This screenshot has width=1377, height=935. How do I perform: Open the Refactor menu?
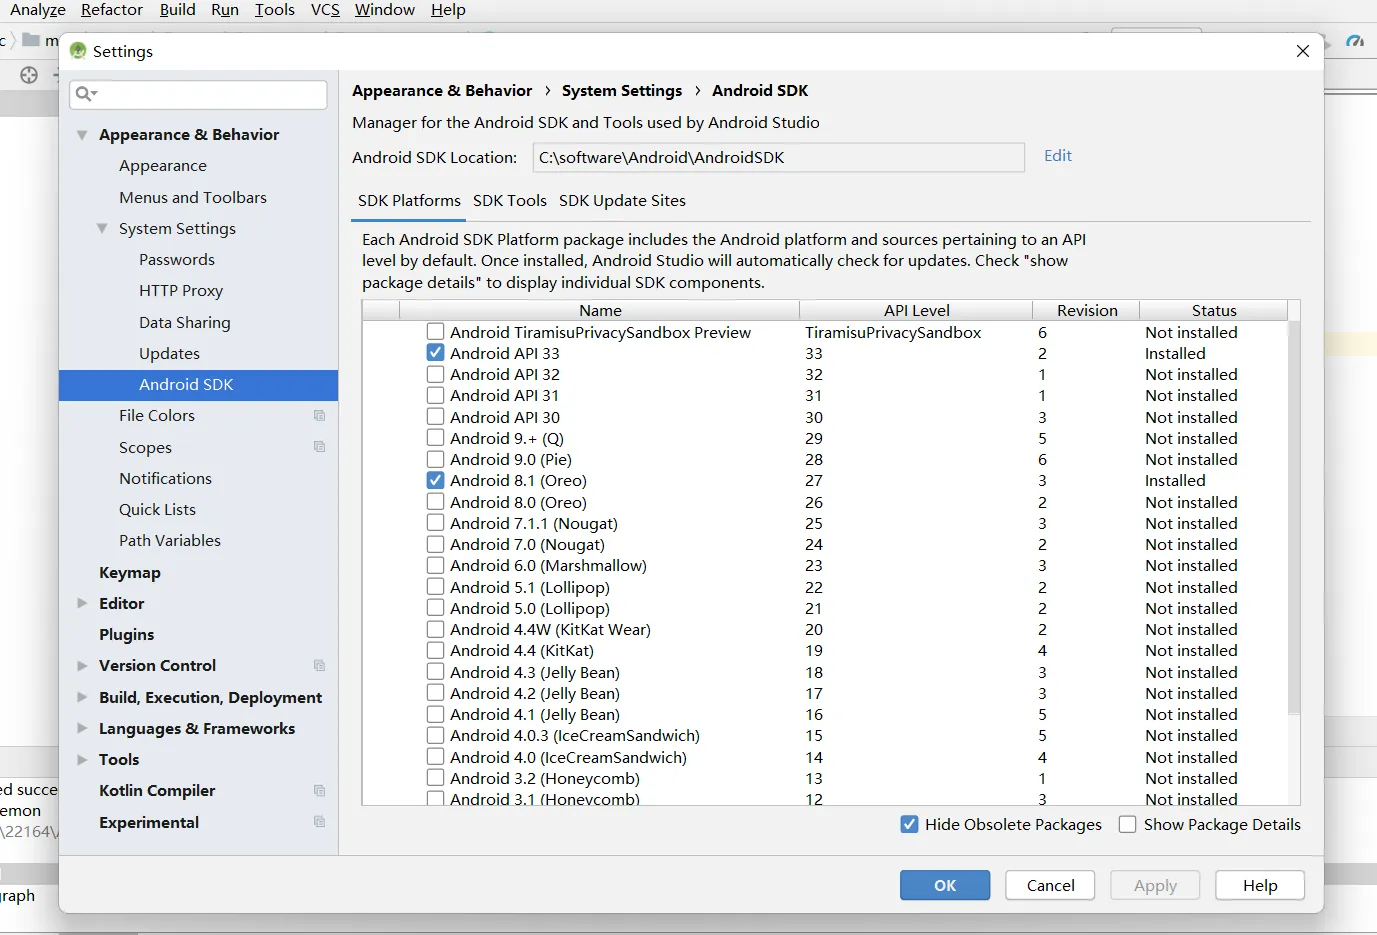(x=112, y=10)
